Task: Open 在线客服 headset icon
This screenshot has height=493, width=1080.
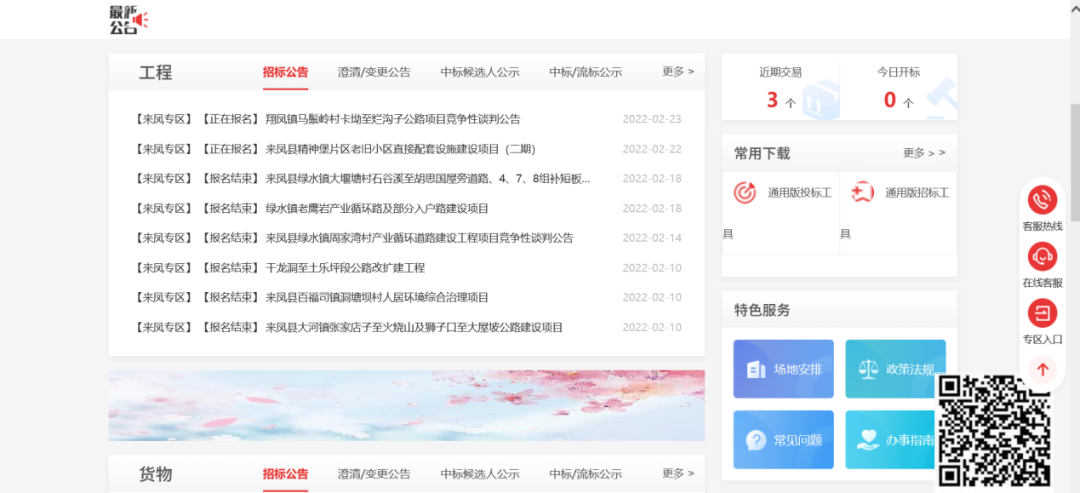Action: [x=1042, y=257]
